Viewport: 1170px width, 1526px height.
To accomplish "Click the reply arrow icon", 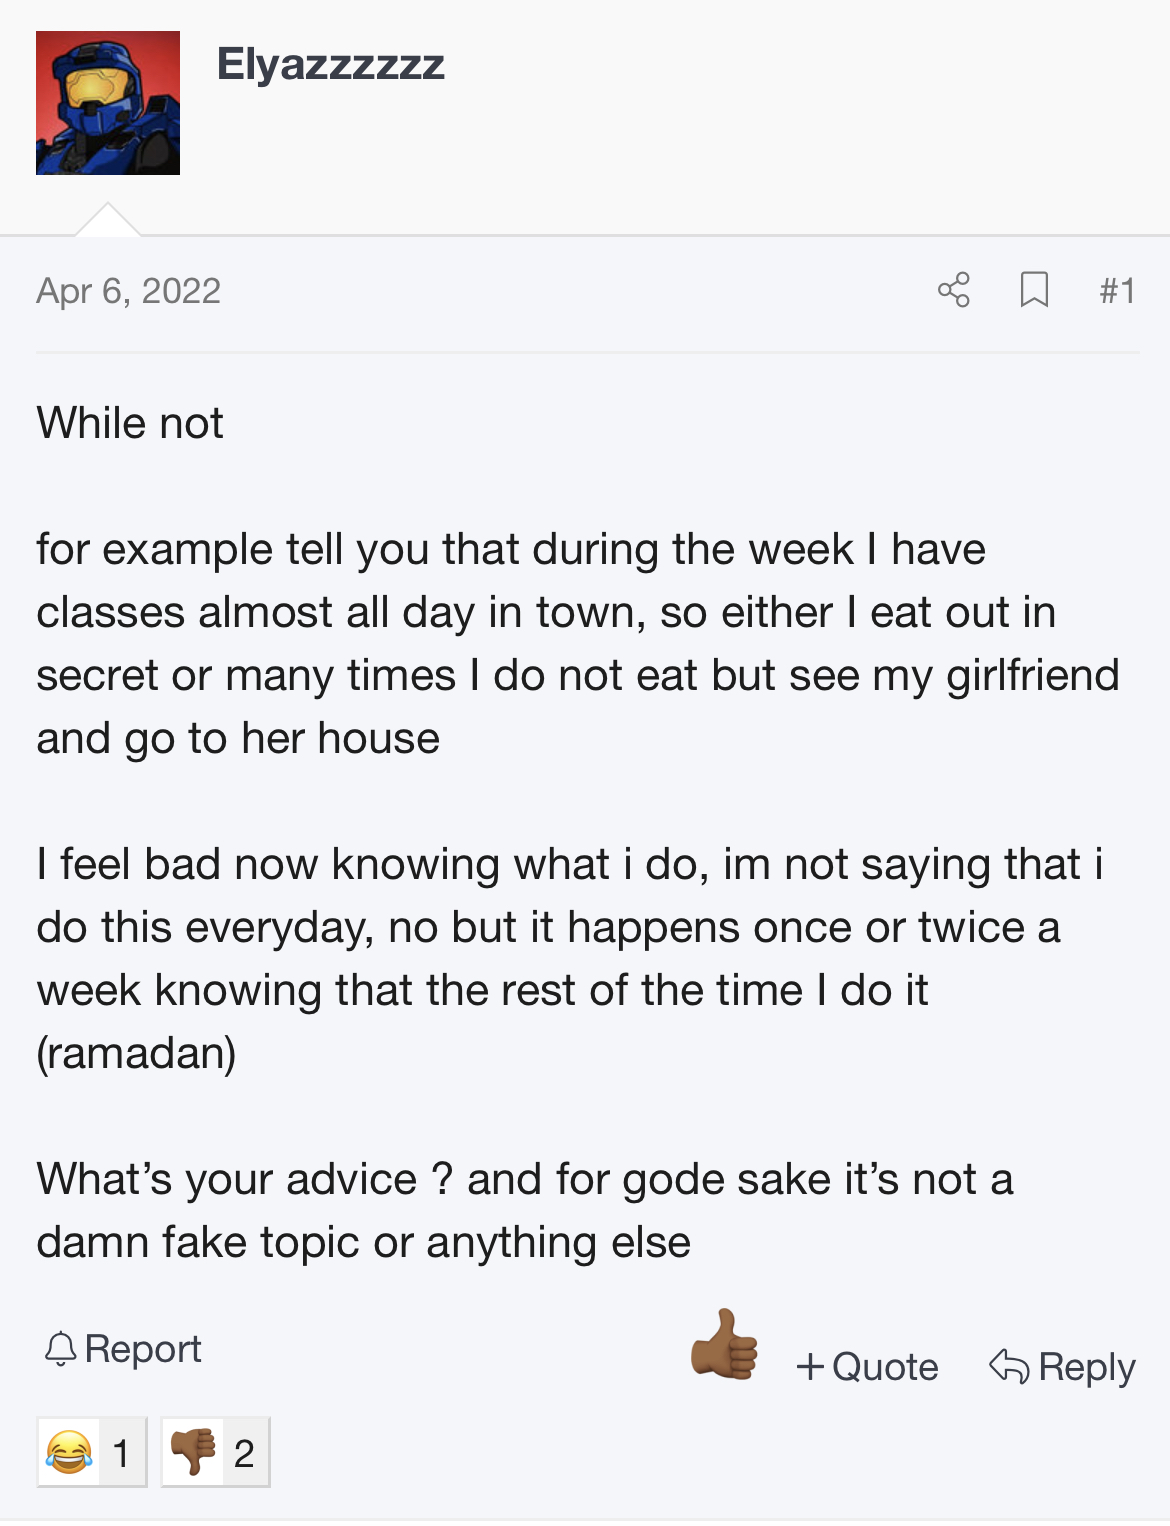I will [x=1009, y=1366].
